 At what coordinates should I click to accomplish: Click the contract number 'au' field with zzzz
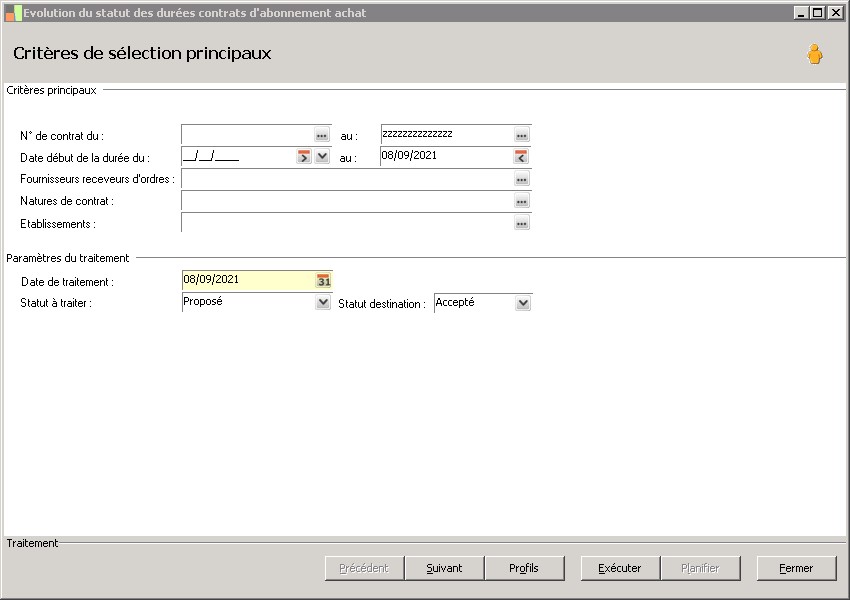(447, 134)
